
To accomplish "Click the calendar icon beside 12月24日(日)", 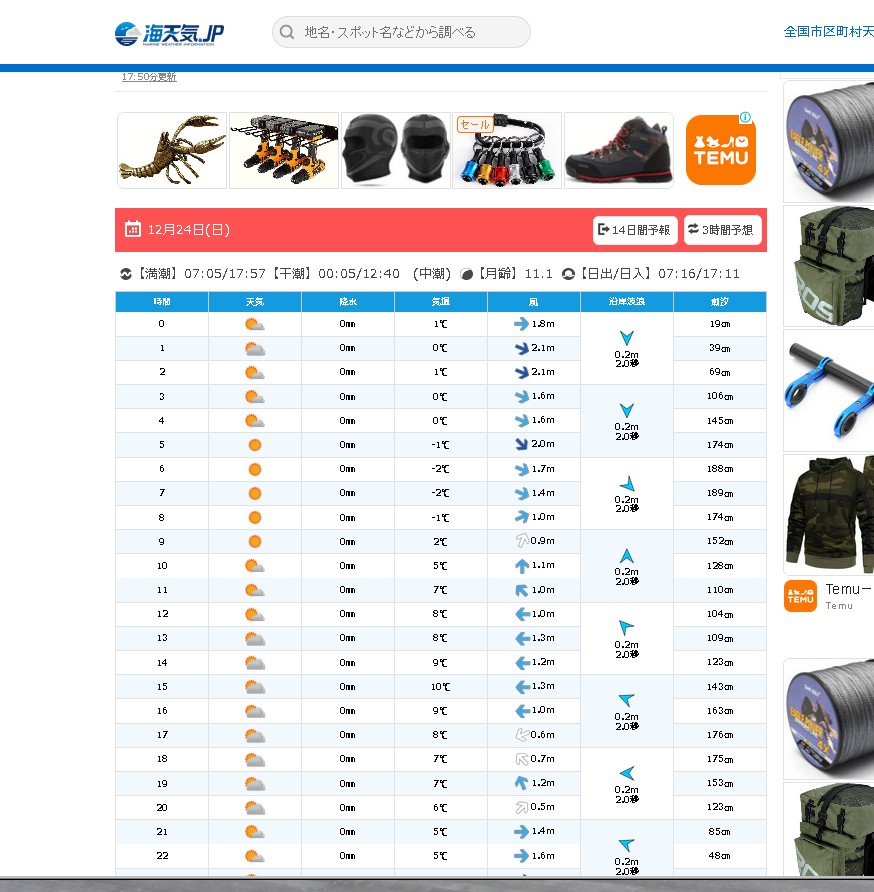I will [132, 230].
